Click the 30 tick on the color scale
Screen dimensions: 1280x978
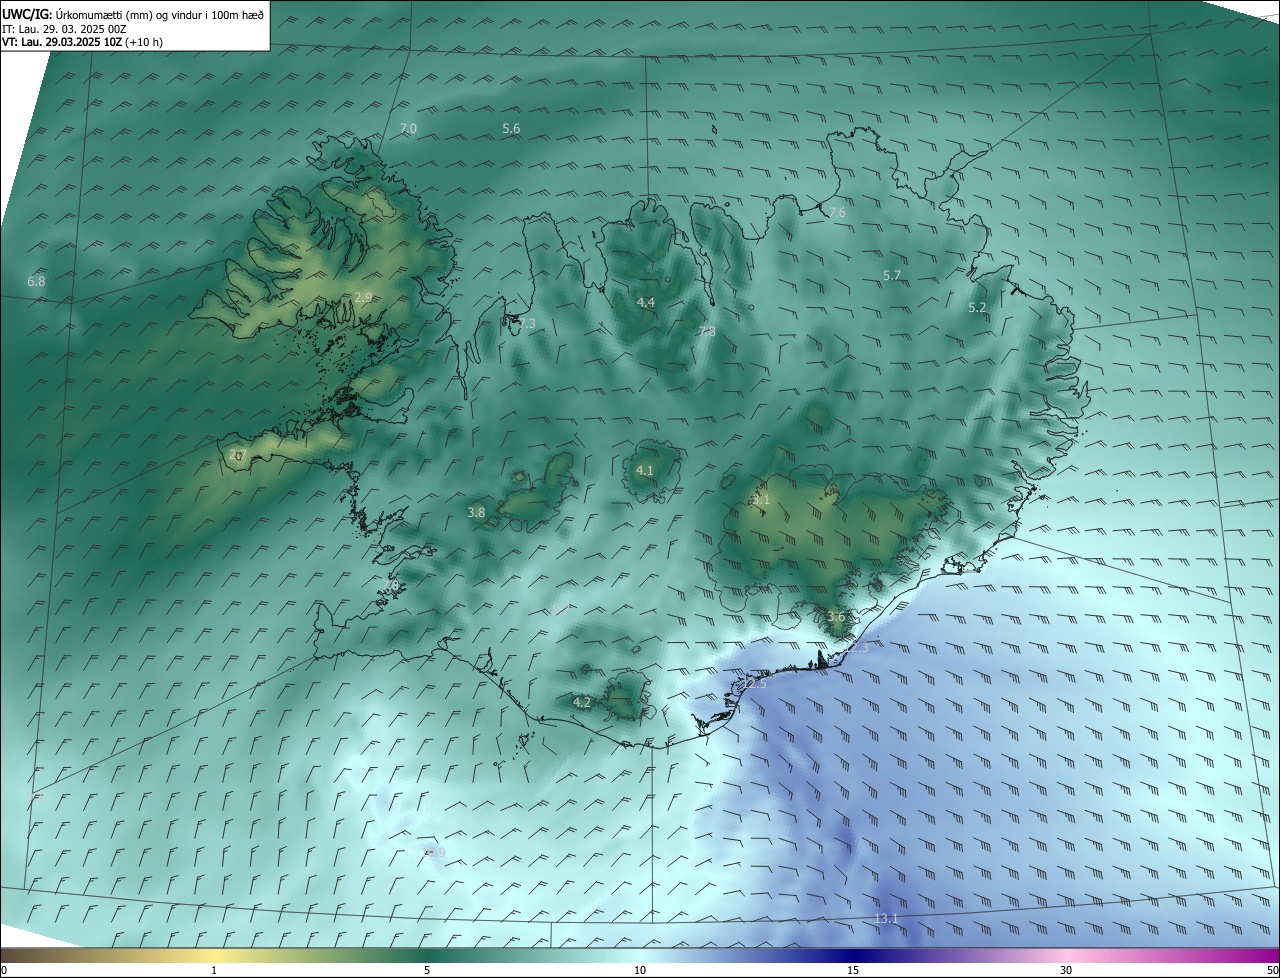[1066, 970]
